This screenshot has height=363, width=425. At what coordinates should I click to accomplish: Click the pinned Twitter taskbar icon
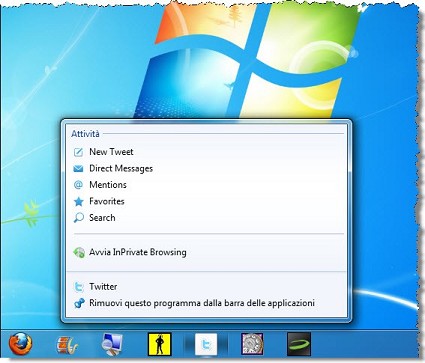pos(206,344)
